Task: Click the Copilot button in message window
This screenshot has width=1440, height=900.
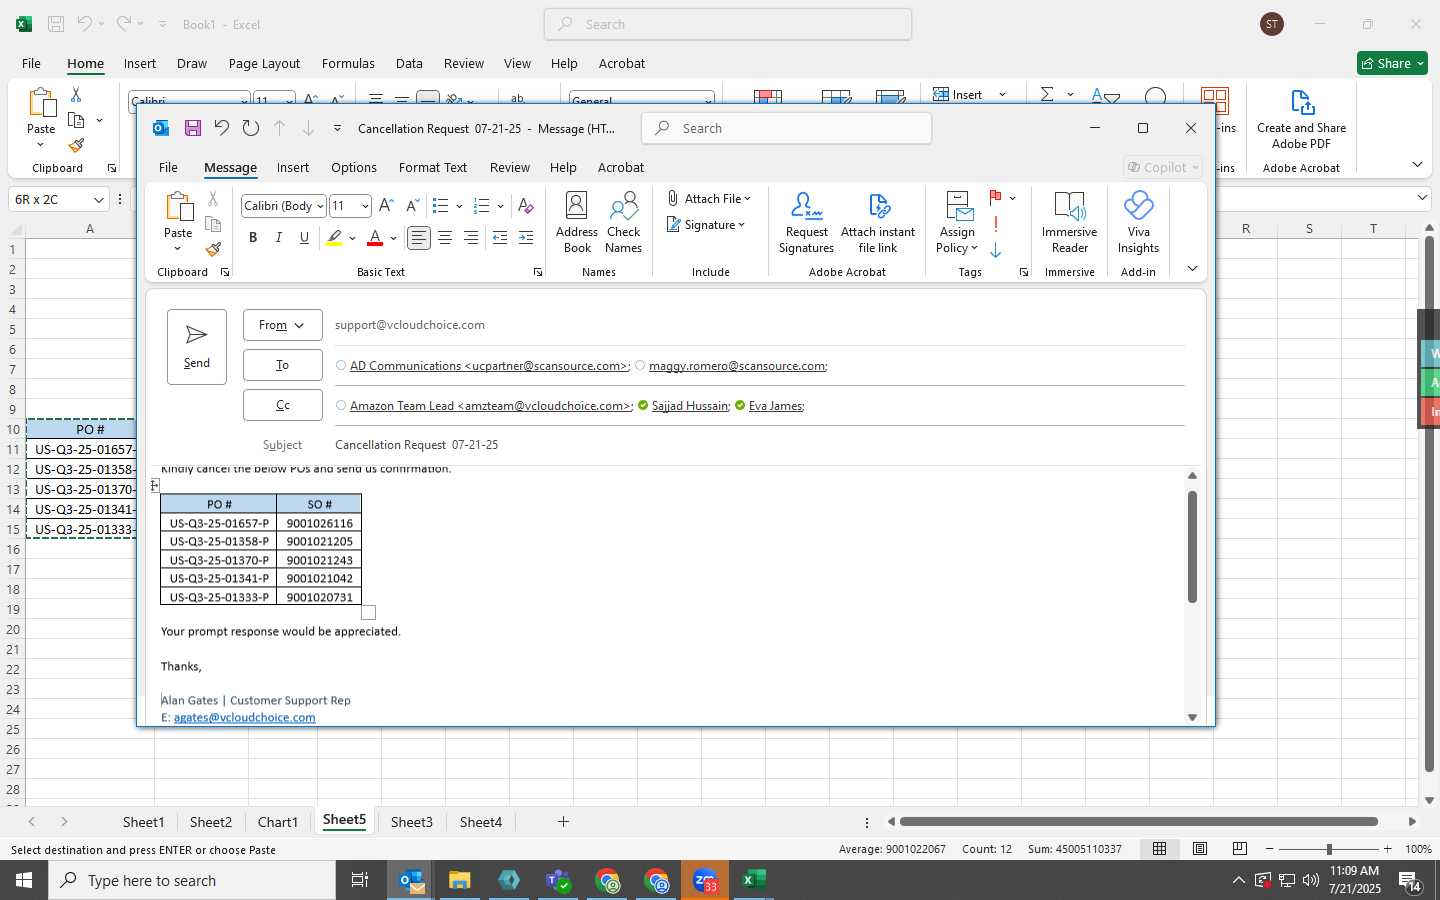Action: [1162, 167]
